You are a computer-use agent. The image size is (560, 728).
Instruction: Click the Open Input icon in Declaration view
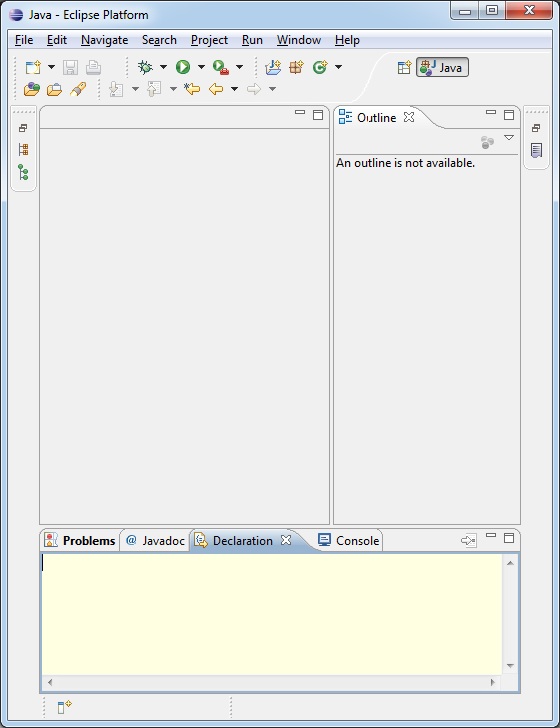click(x=469, y=540)
